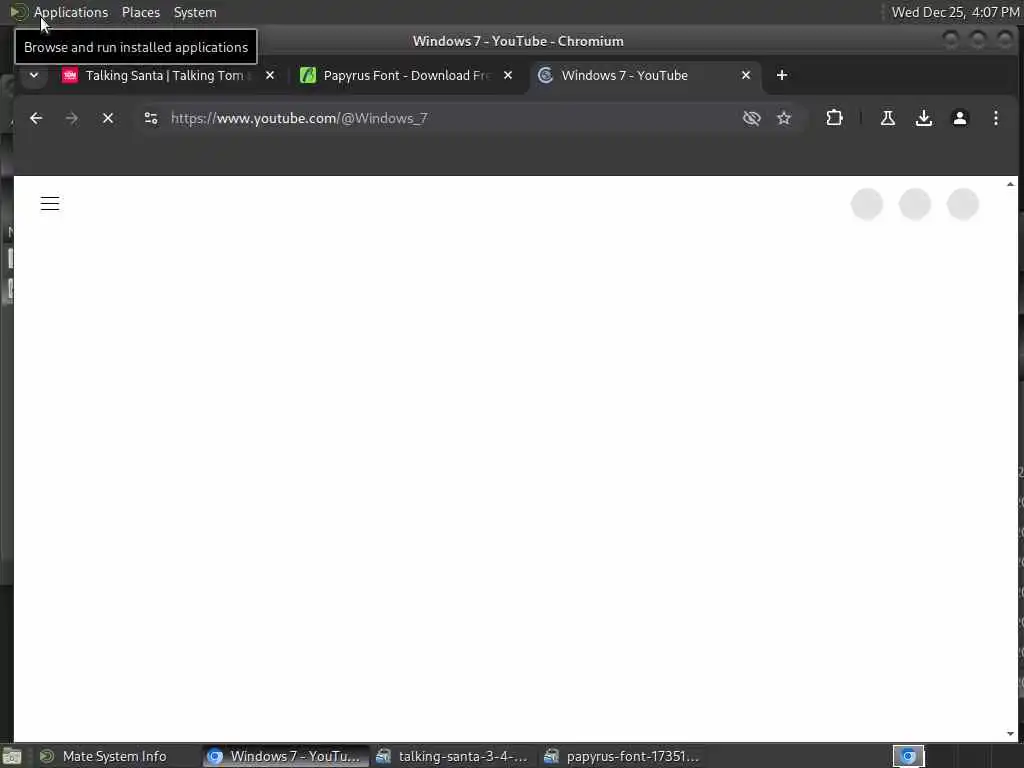Open the Extensions puzzle icon
This screenshot has width=1024, height=768.
[x=834, y=118]
